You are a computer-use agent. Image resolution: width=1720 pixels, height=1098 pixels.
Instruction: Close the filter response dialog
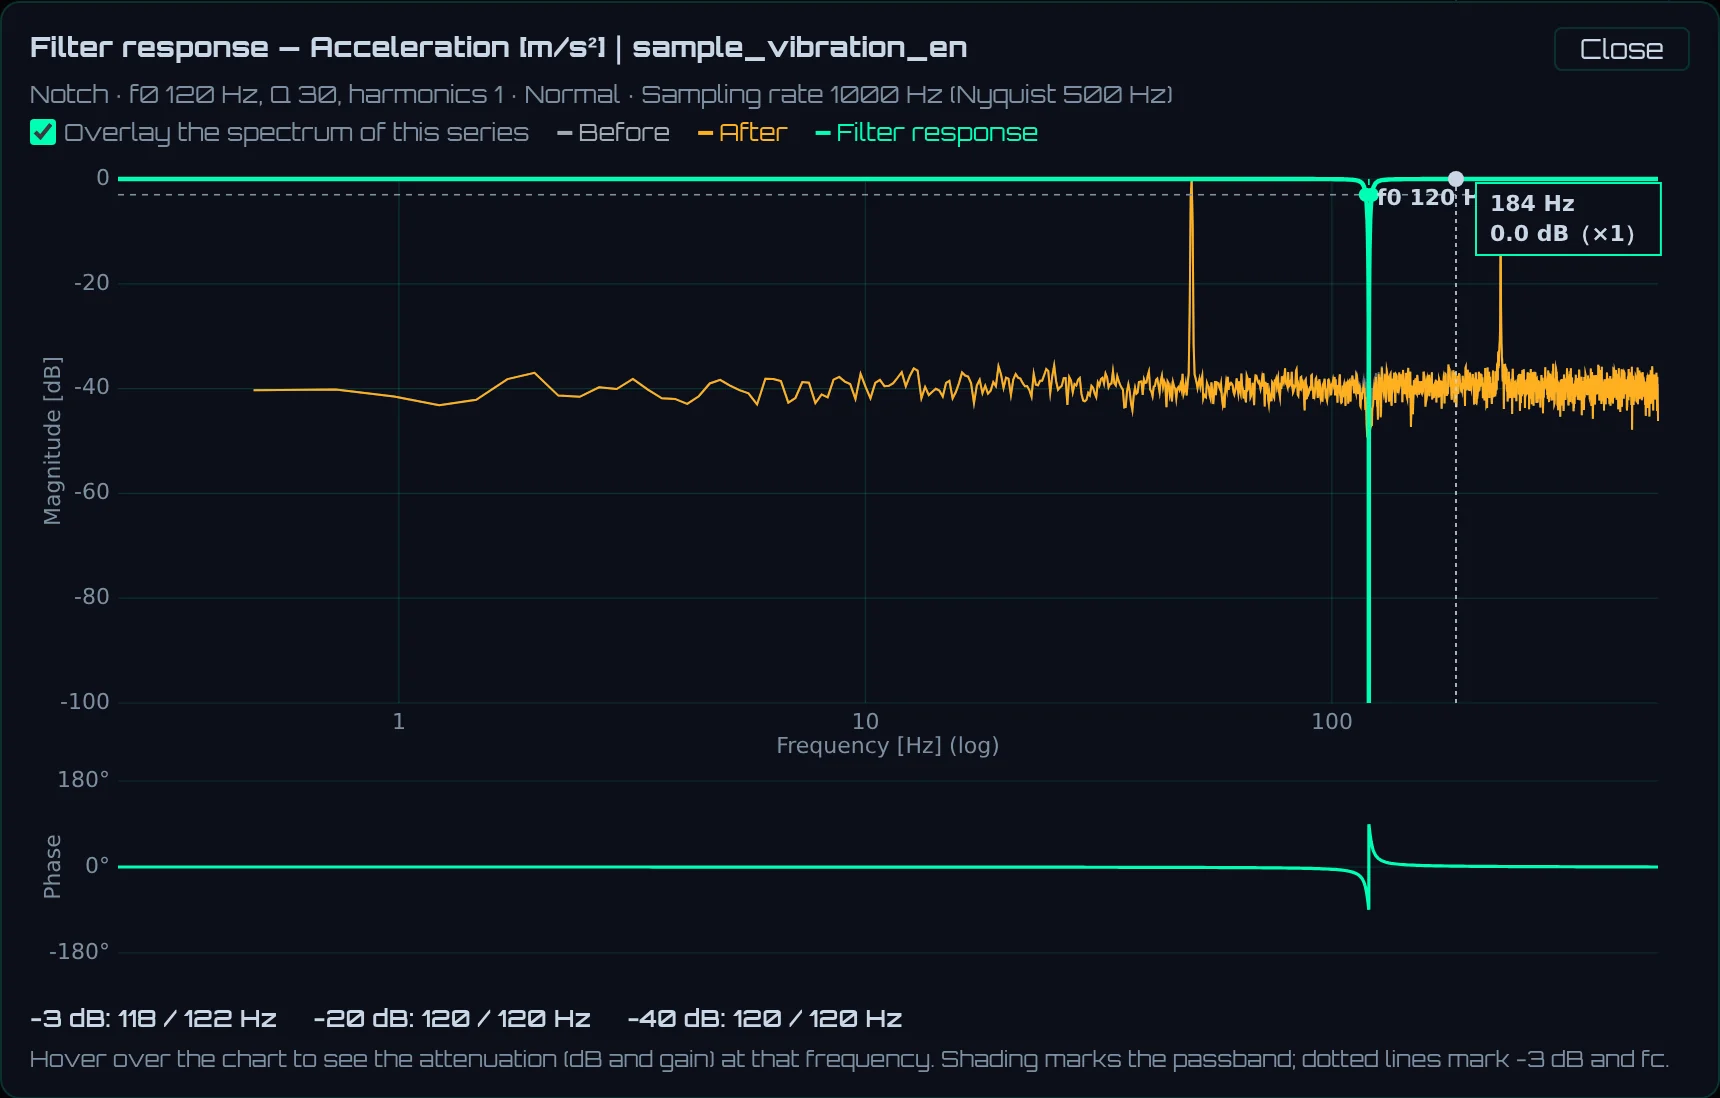(1621, 49)
